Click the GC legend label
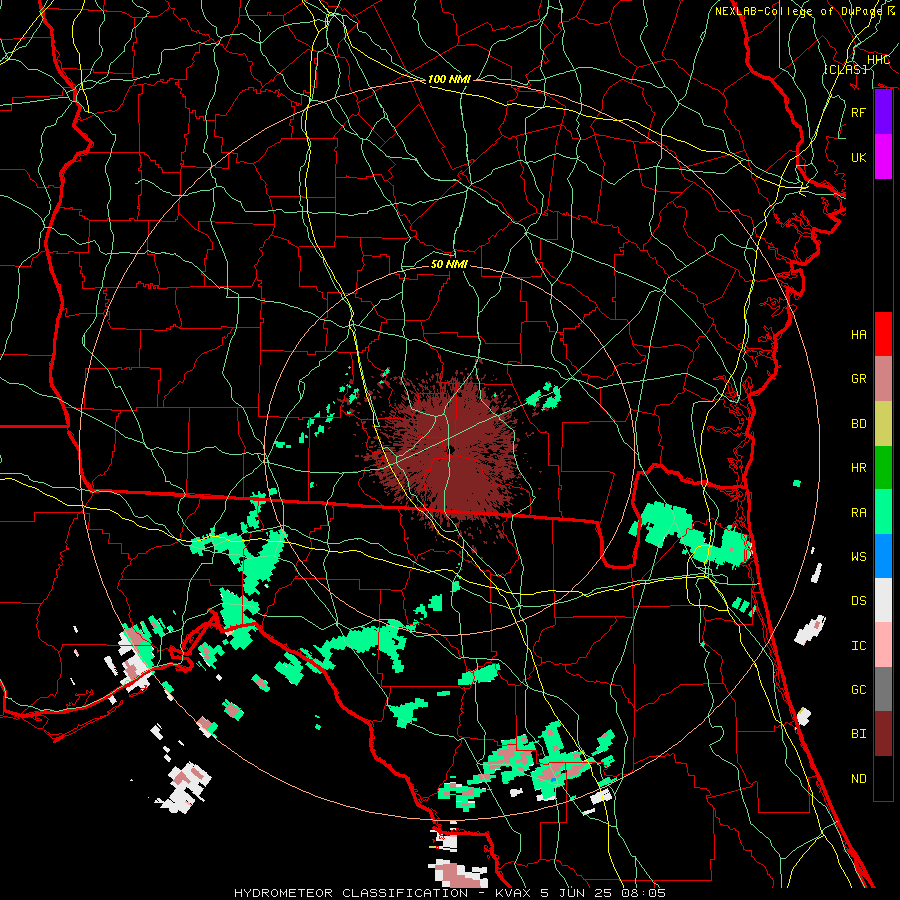This screenshot has width=900, height=900. click(x=859, y=690)
